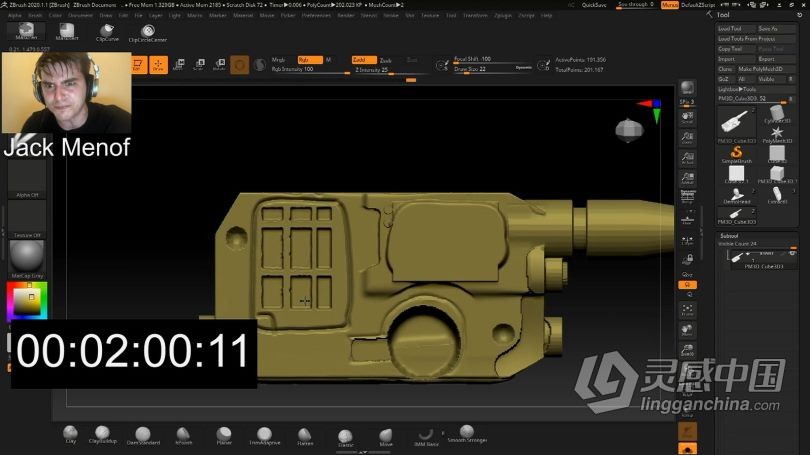Screen dimensions: 810x455
Task: Choose the hPolish brush
Action: (x=183, y=435)
